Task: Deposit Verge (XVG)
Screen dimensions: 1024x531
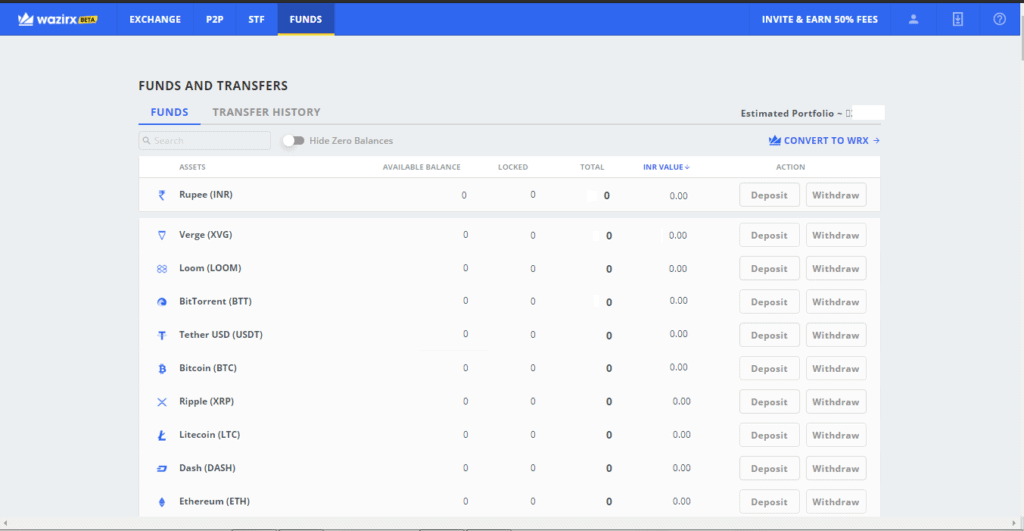Action: click(x=769, y=235)
